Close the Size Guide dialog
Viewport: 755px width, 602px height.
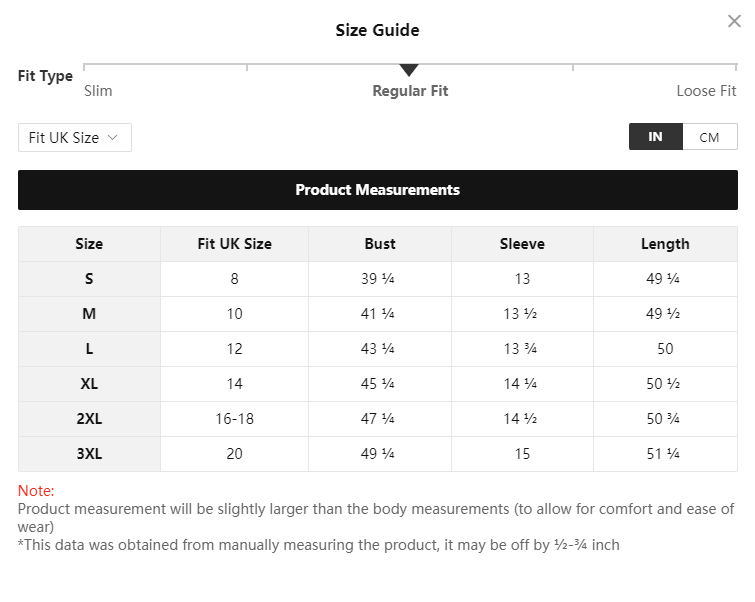click(734, 21)
